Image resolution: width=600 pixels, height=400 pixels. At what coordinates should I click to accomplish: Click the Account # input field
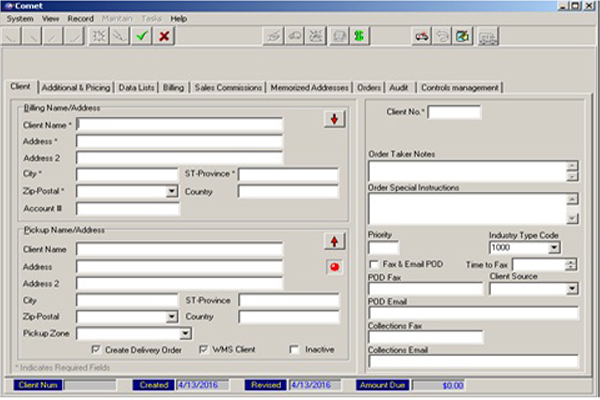[127, 209]
